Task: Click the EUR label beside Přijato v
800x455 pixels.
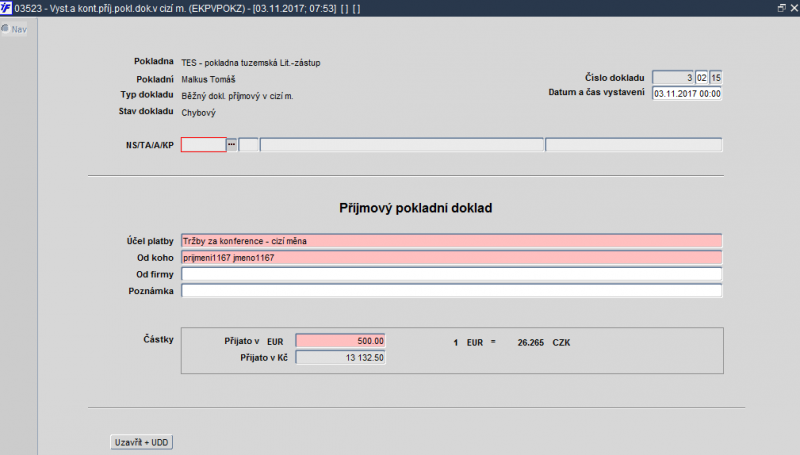Action: tap(275, 342)
